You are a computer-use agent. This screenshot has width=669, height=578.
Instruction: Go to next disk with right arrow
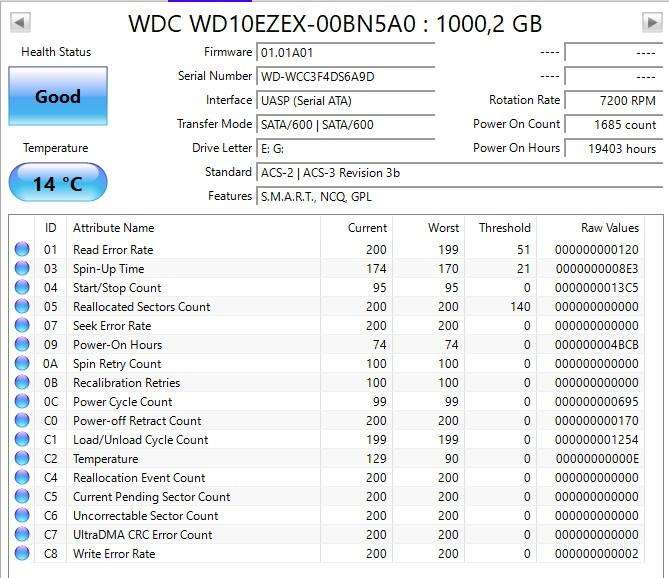pos(652,22)
